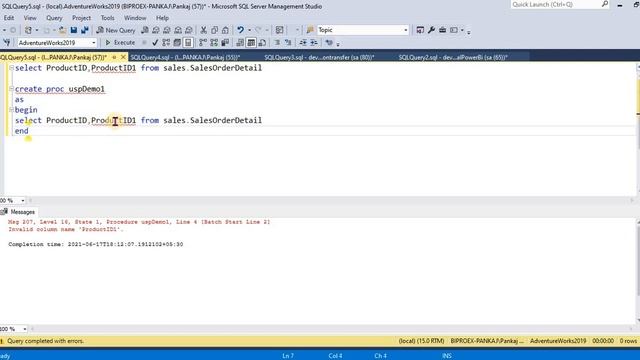Click the Undo arrow icon

coord(240,30)
